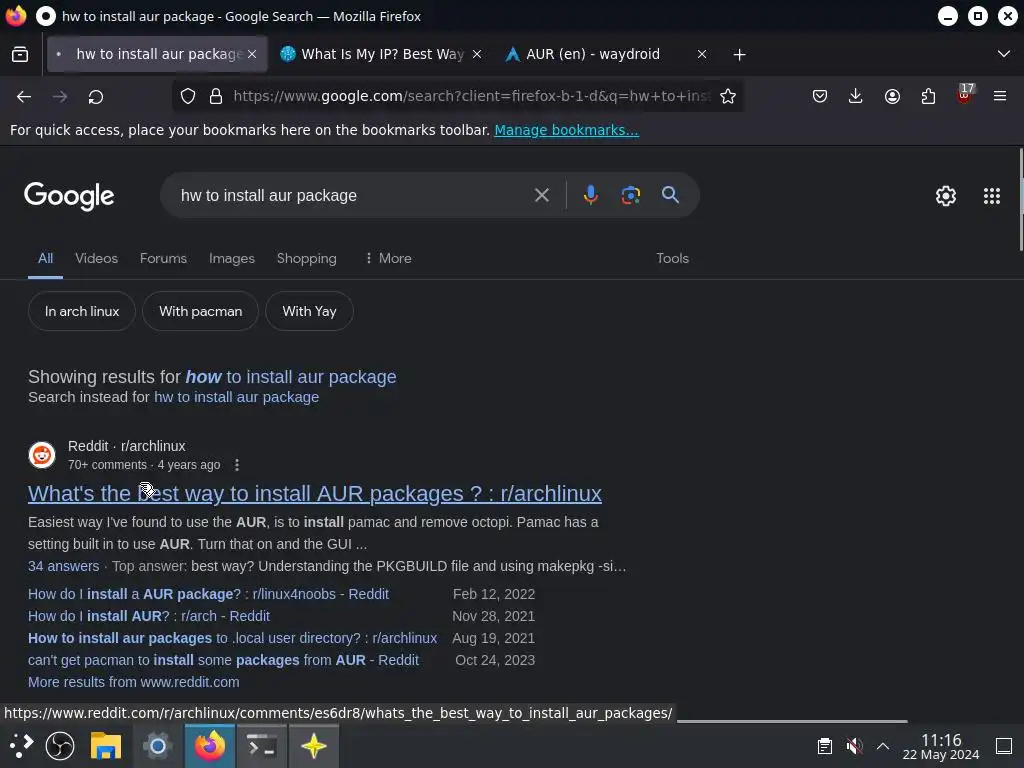Open How do I install a AUR package link

[208, 594]
